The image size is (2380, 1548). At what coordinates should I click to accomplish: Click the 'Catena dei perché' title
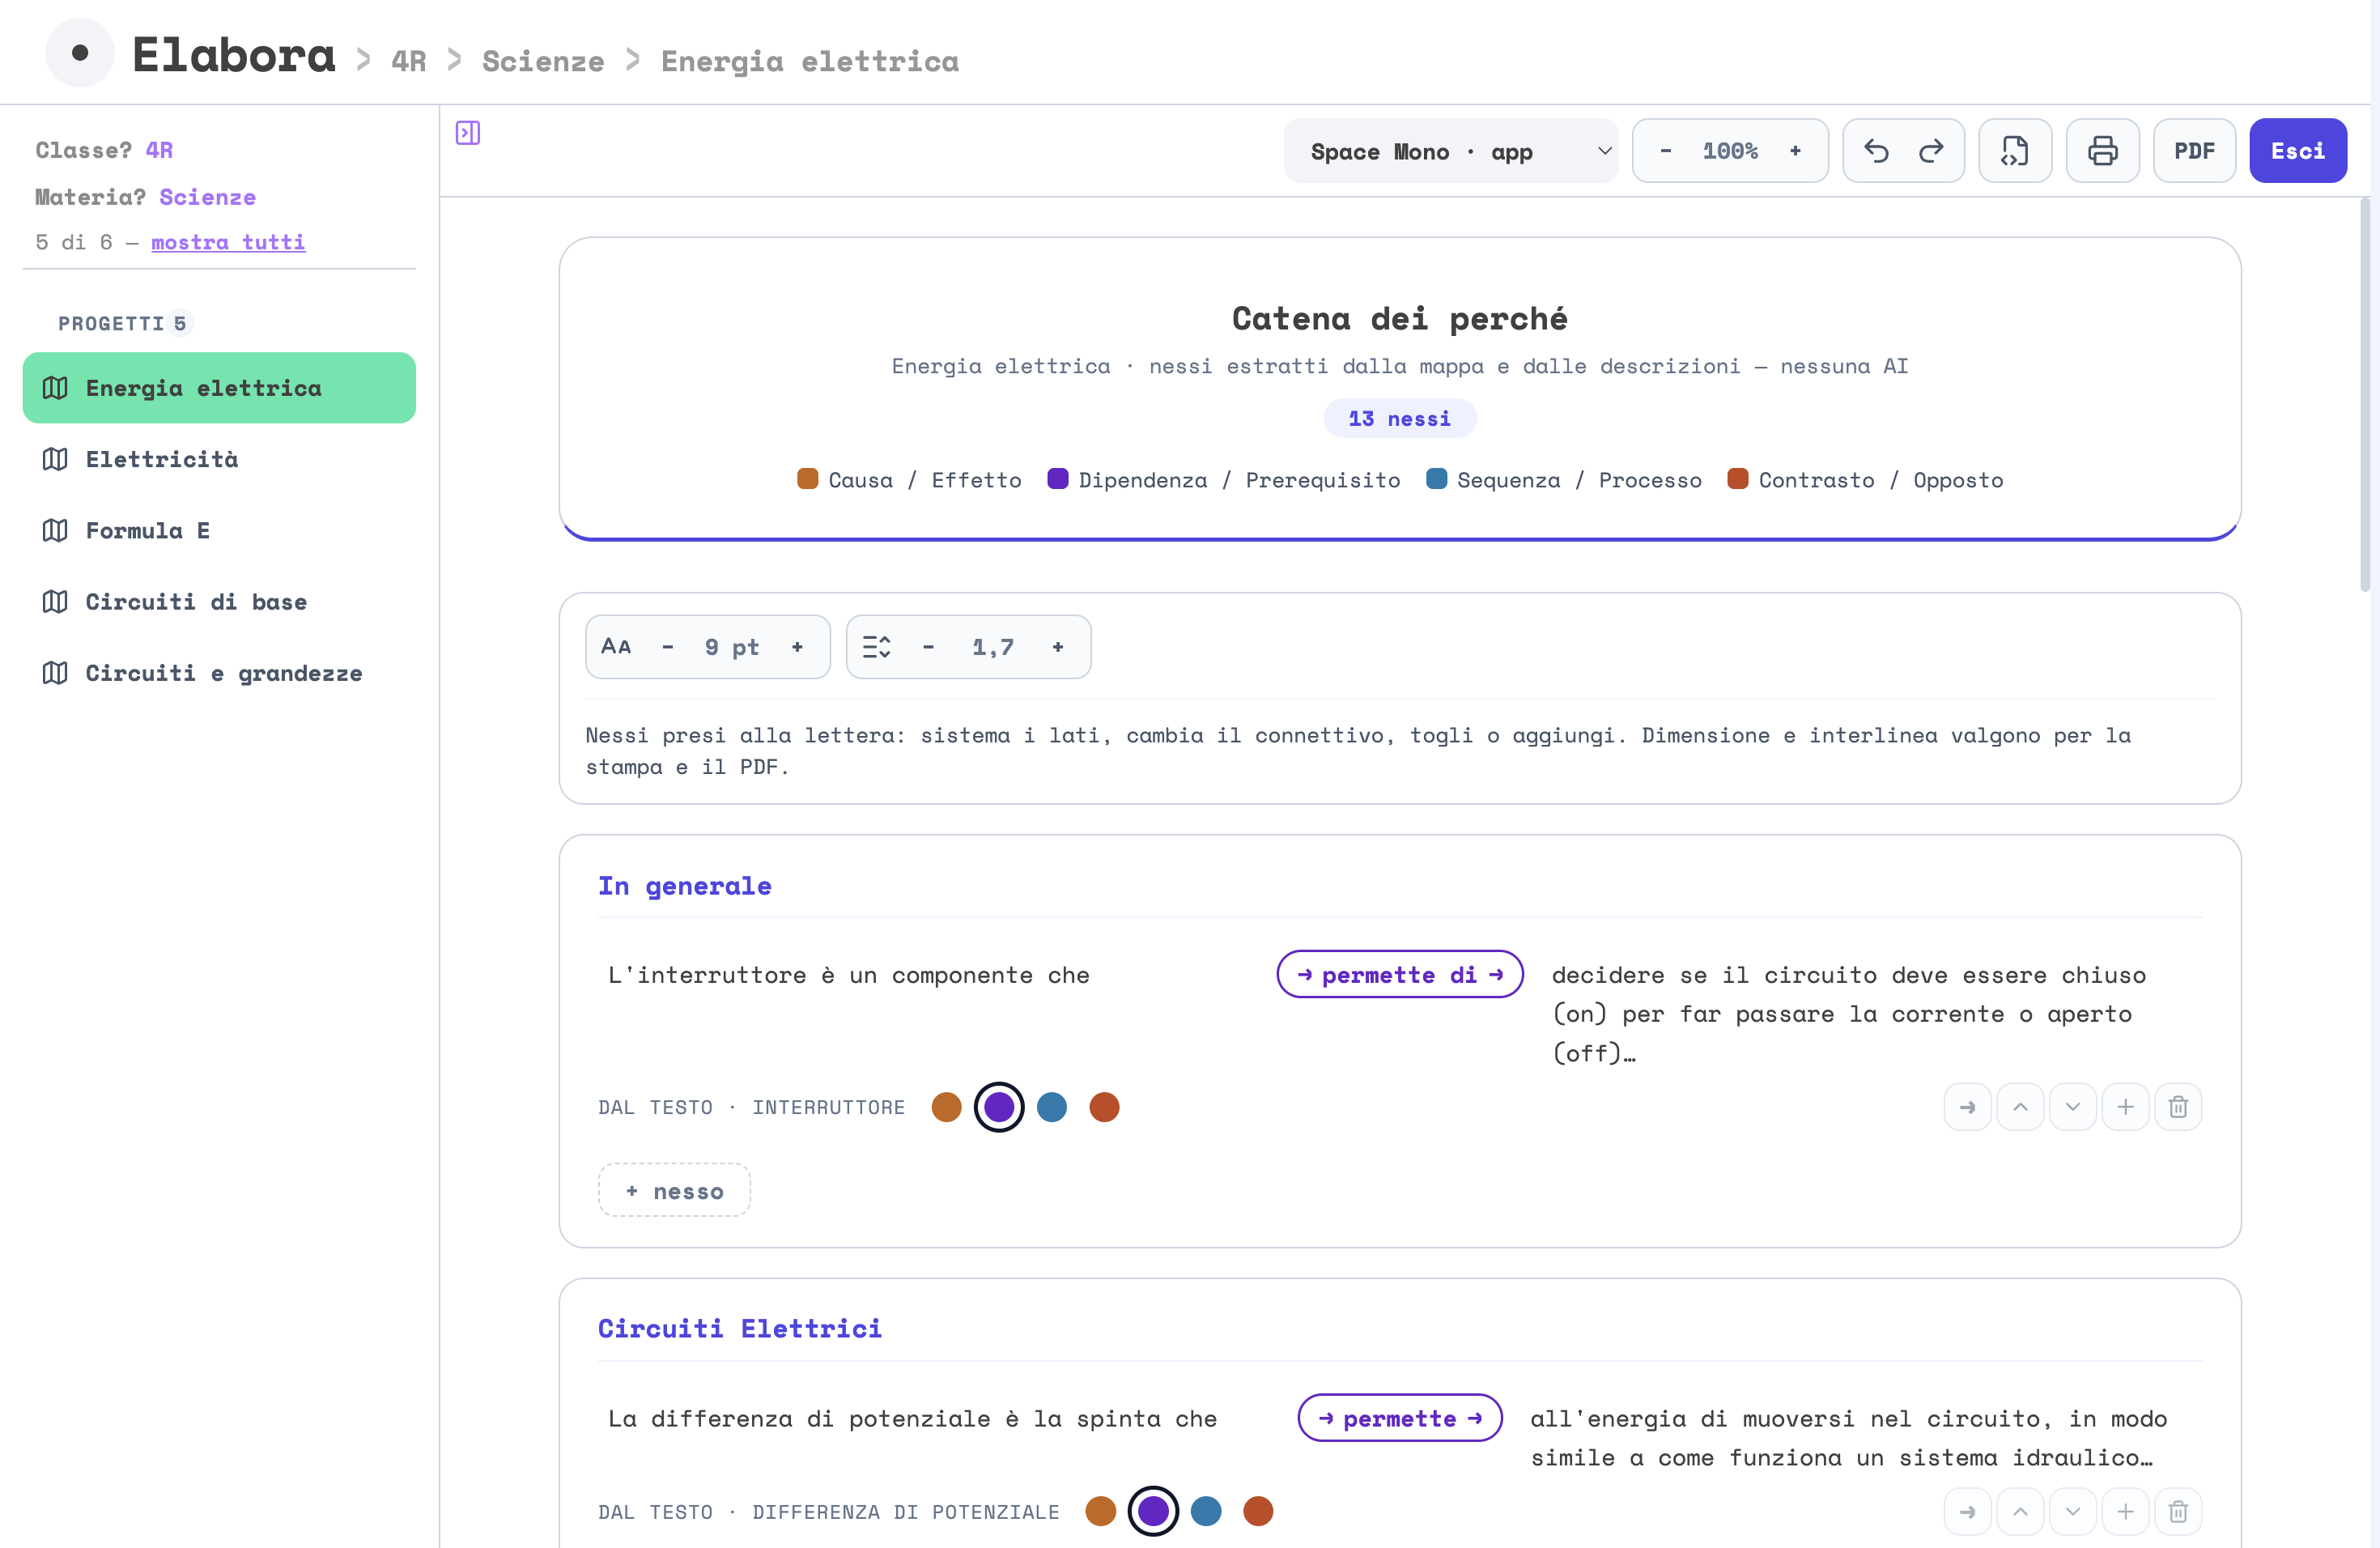coord(1399,319)
